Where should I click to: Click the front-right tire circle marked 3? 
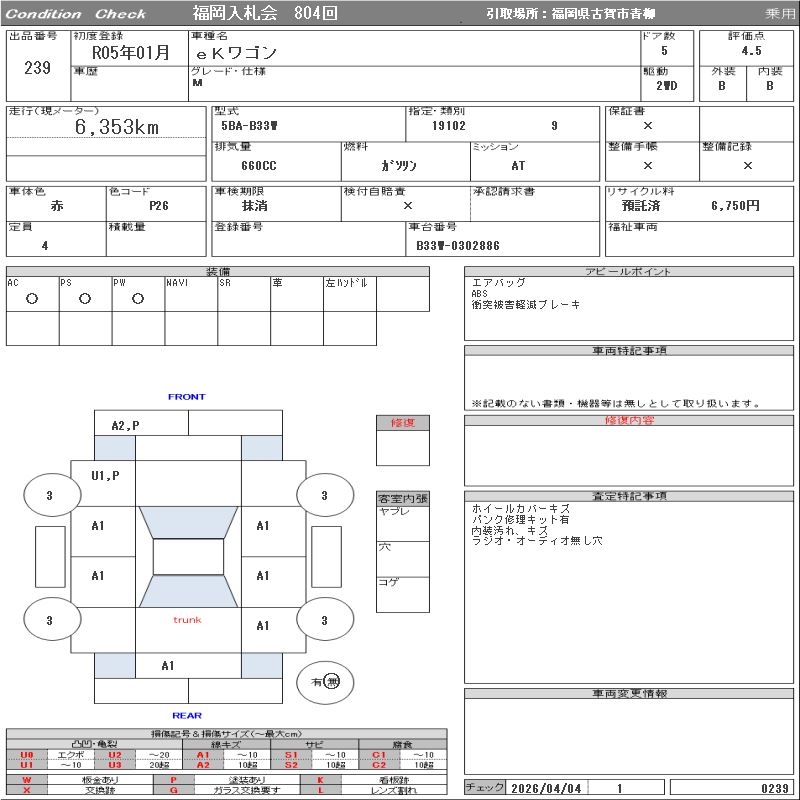click(324, 496)
